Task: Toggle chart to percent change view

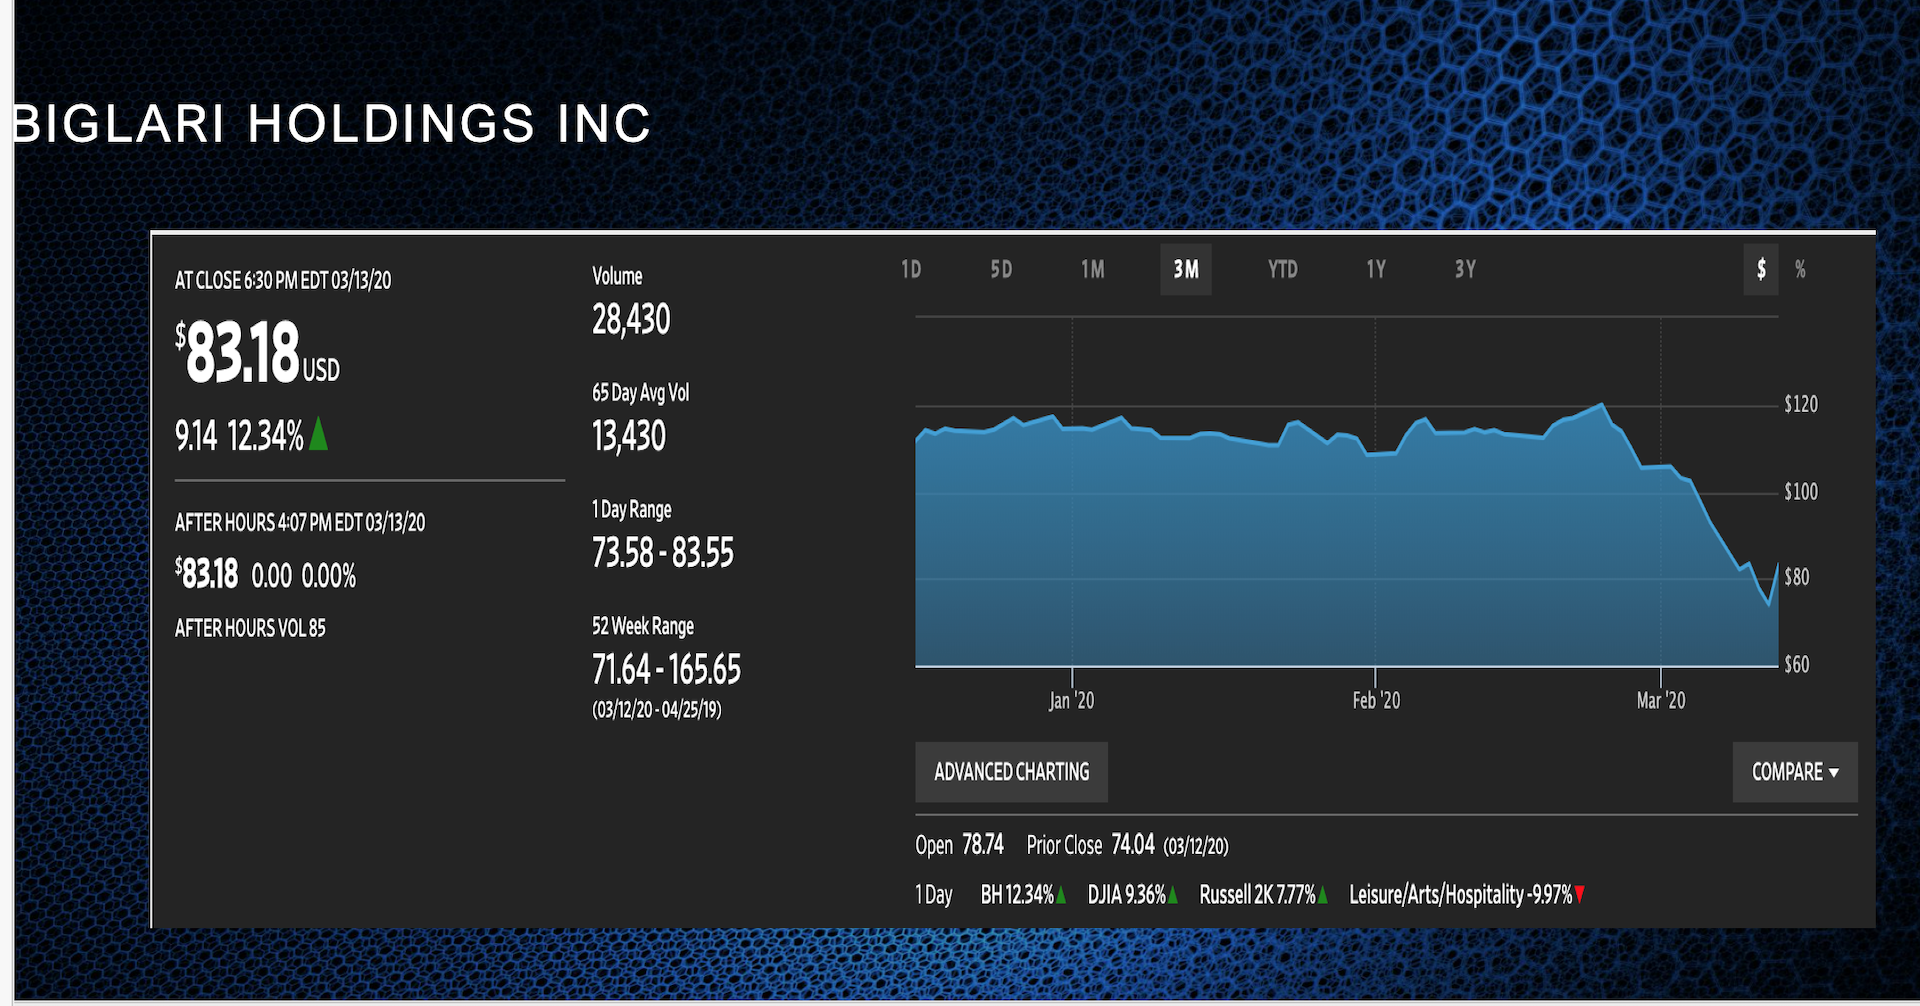Action: coord(1800,269)
